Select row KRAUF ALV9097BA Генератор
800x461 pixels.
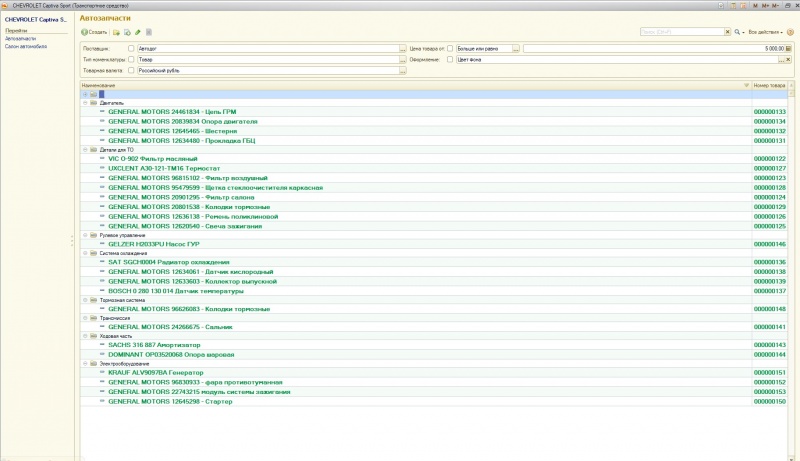(x=434, y=373)
